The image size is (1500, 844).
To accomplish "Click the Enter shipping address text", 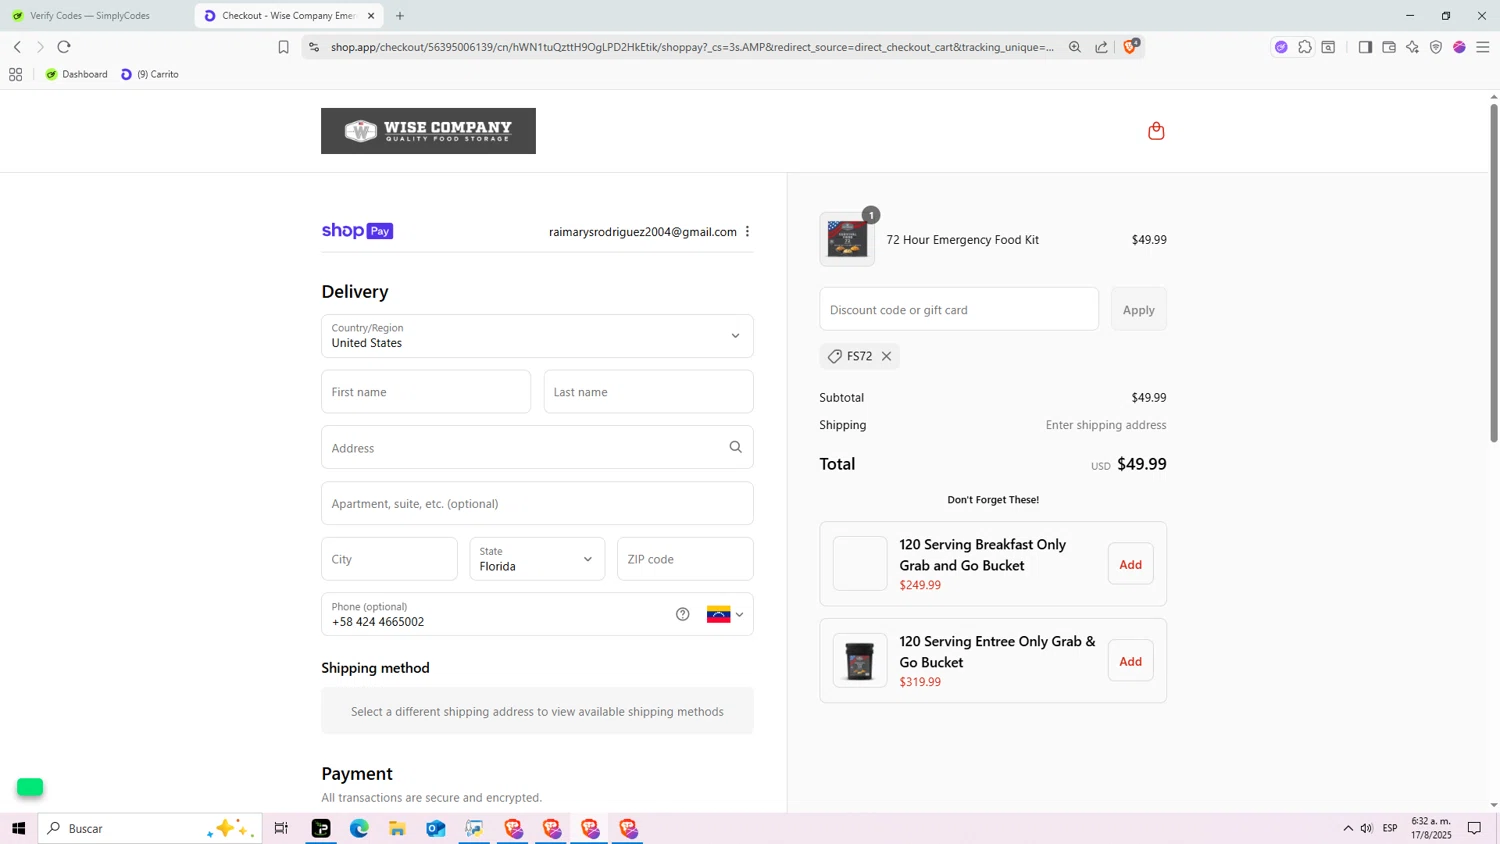I will pos(1106,425).
